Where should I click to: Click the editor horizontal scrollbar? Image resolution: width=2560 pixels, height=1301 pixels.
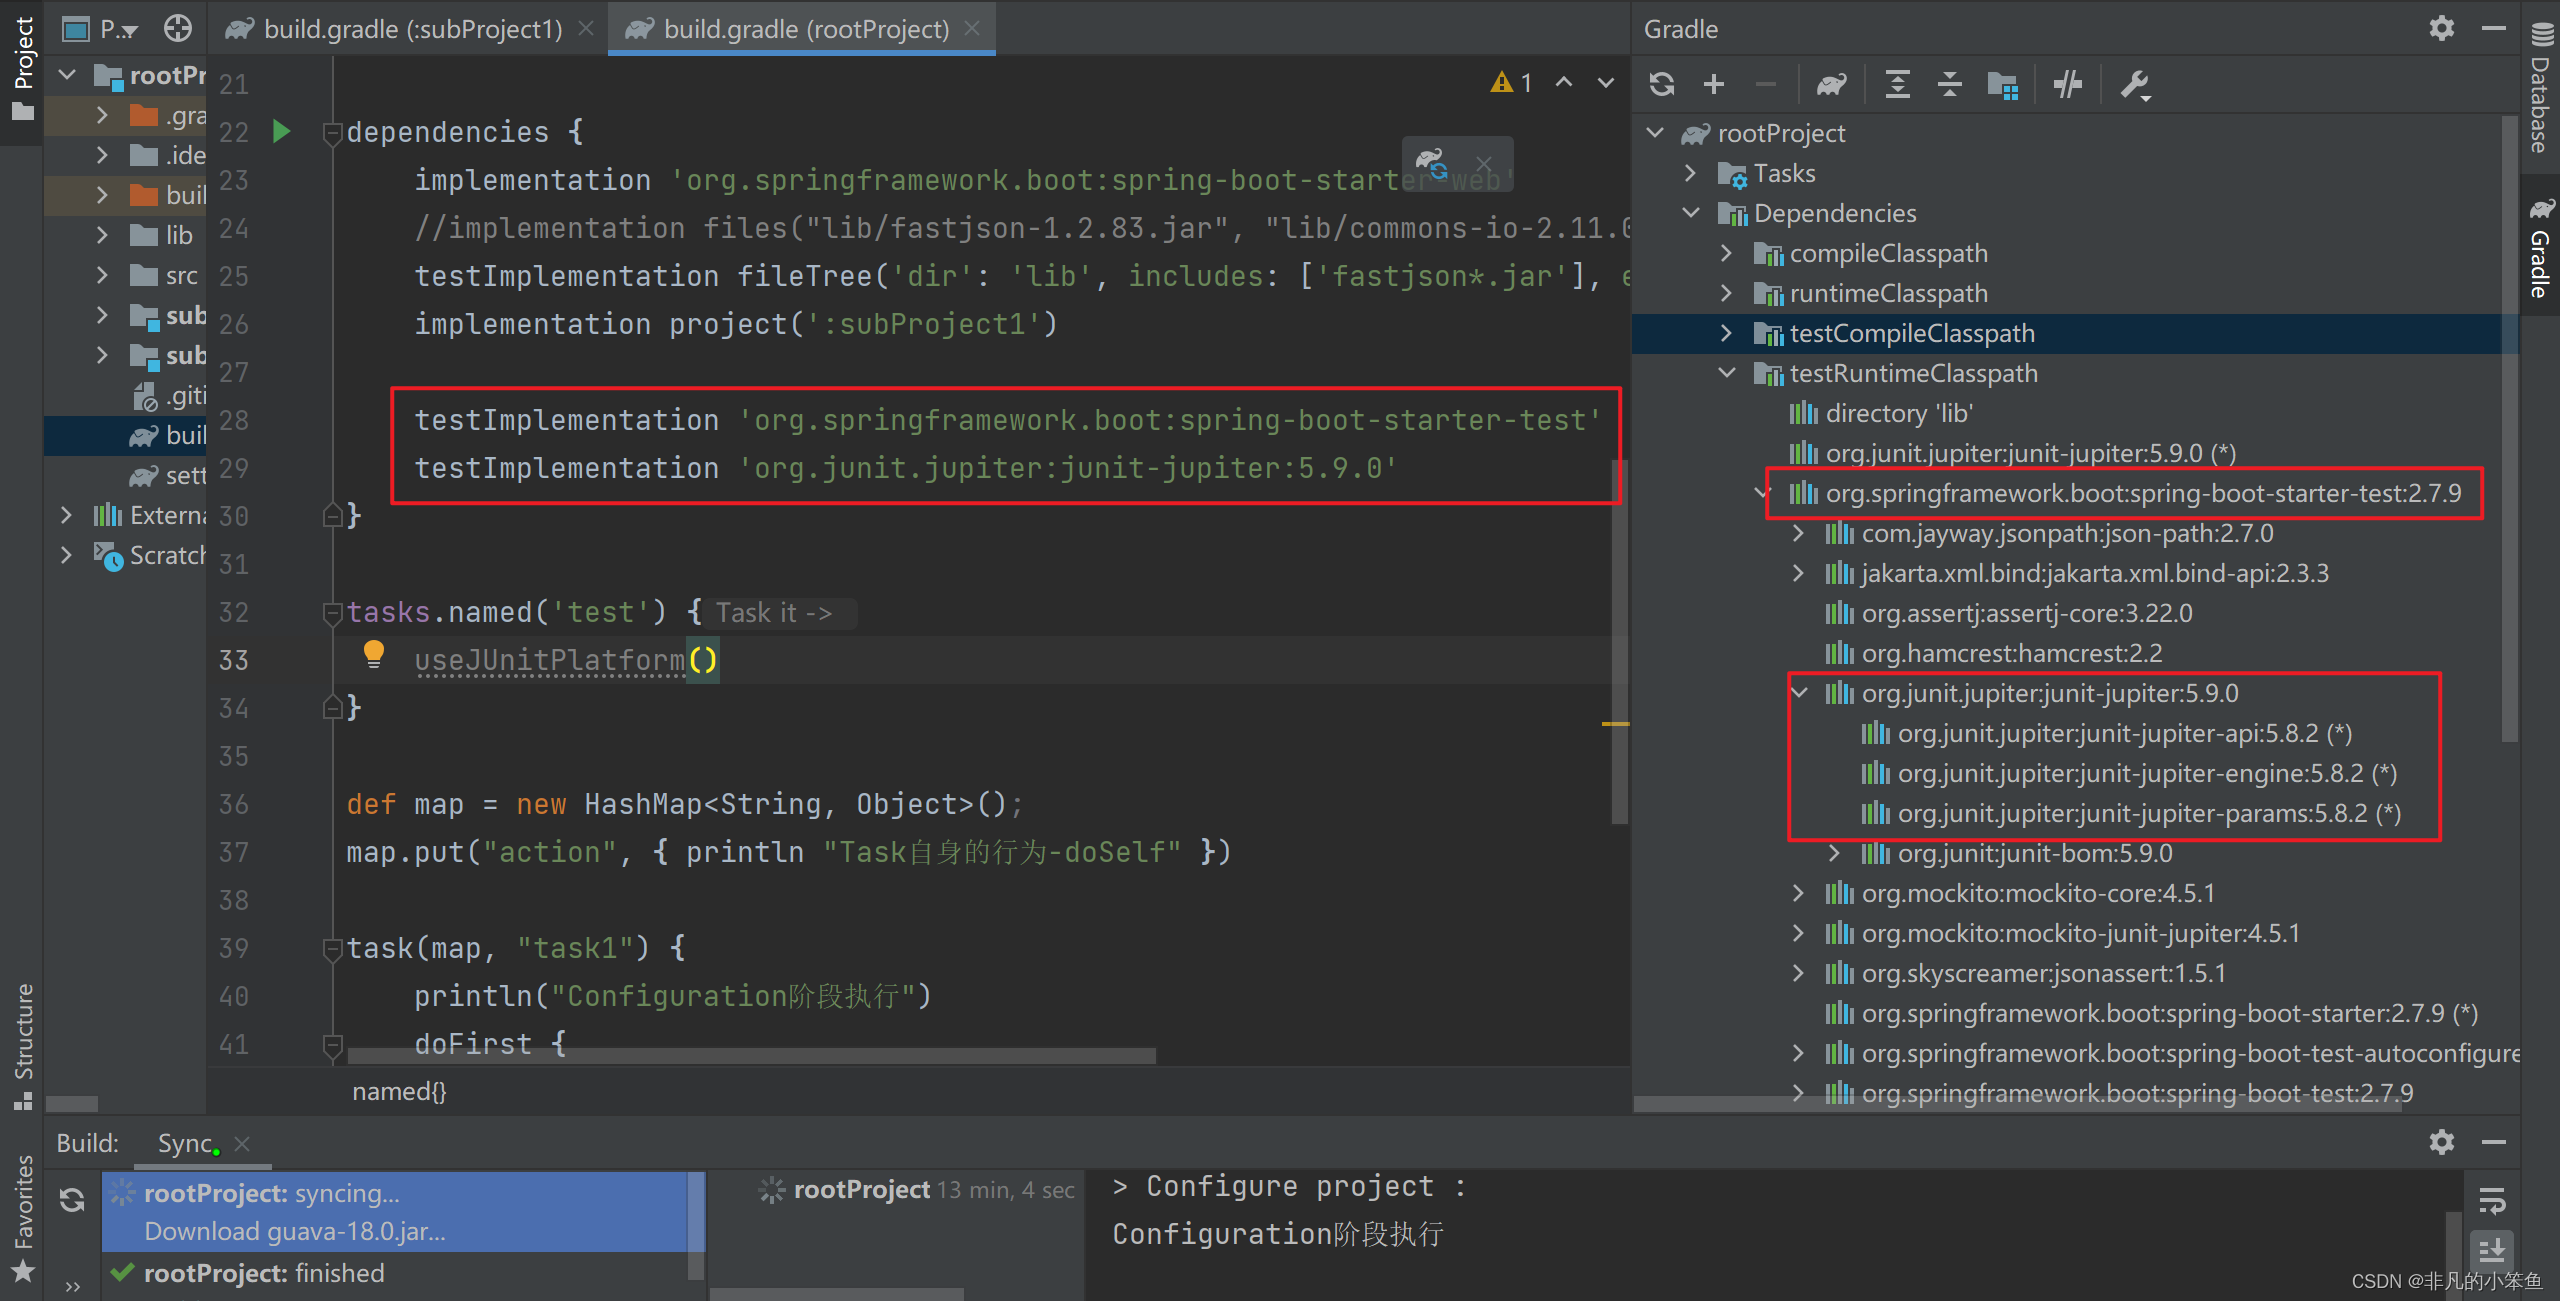[x=750, y=1056]
